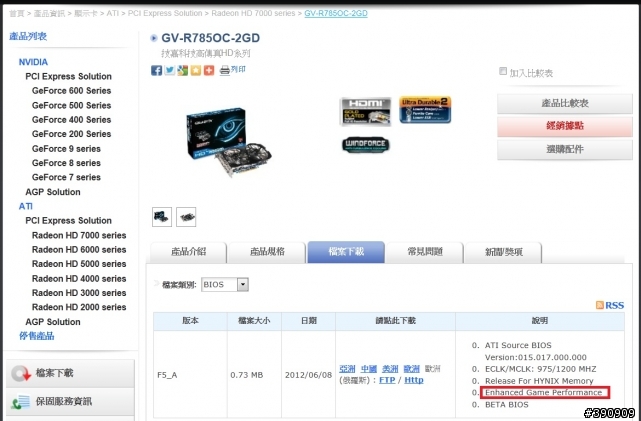Open Radeon HD 5000 series in sidebar
This screenshot has width=641, height=421.
(x=79, y=264)
